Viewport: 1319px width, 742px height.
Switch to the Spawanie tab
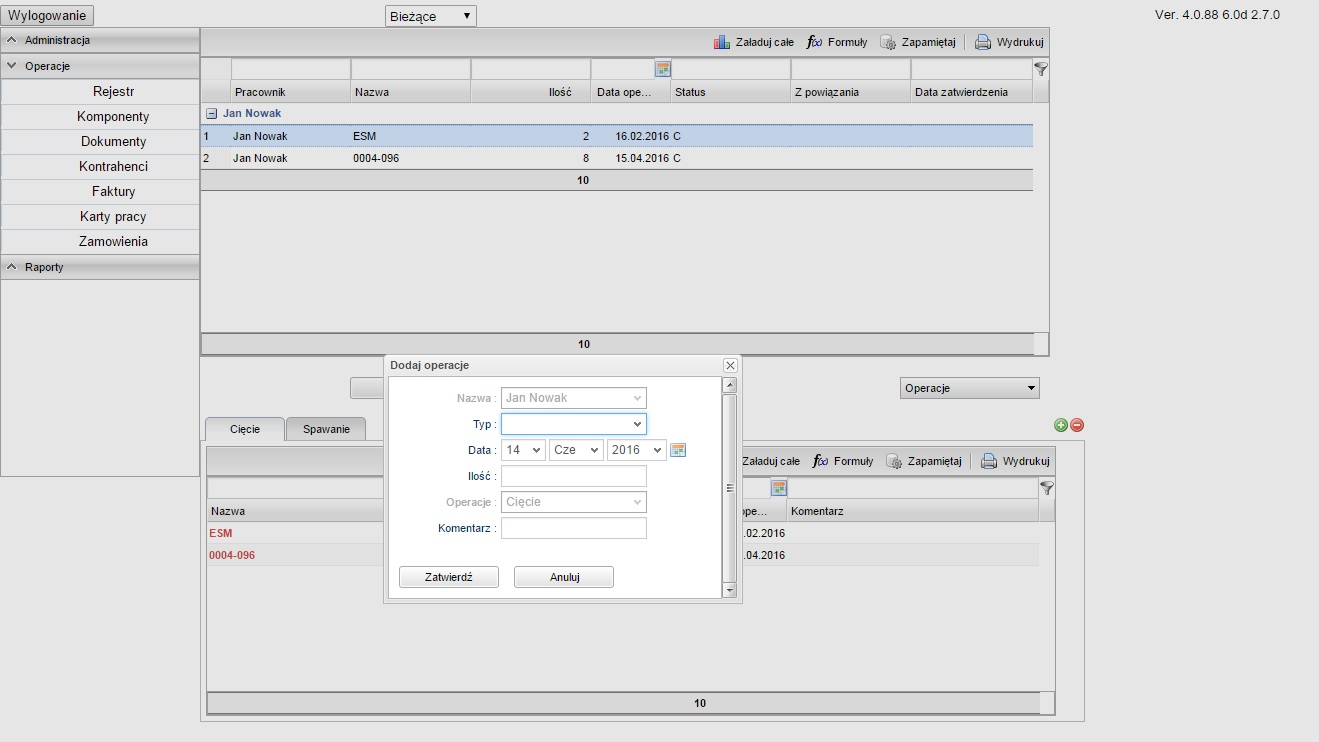click(326, 429)
